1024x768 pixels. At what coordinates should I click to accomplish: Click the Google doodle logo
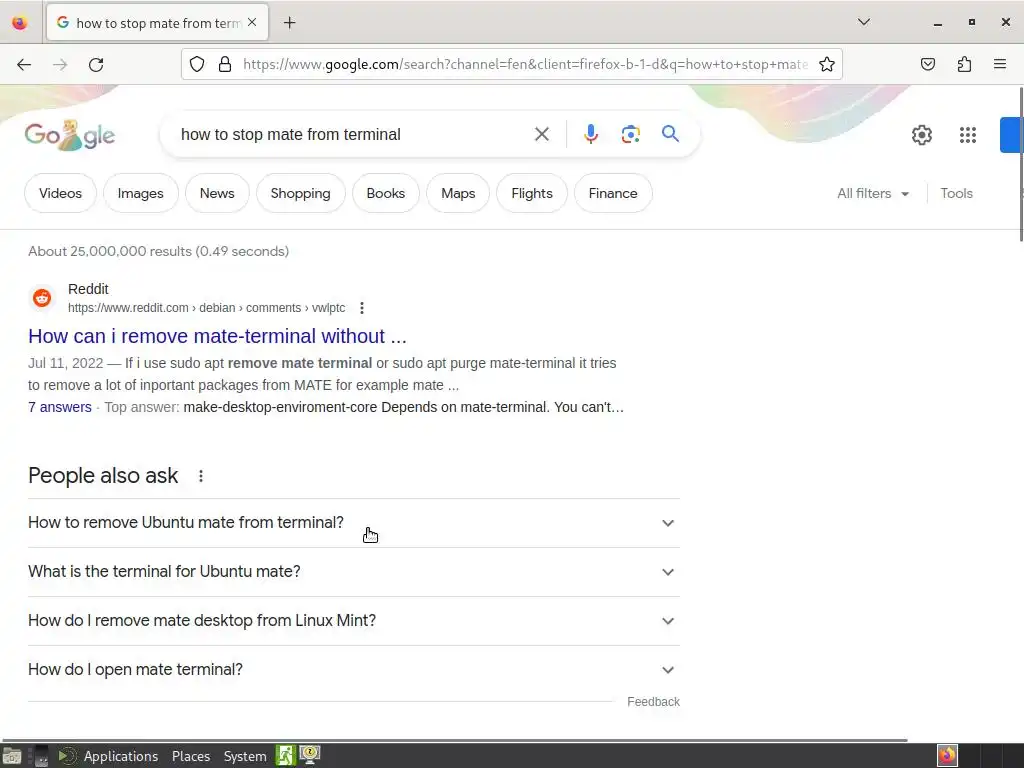[x=69, y=135]
